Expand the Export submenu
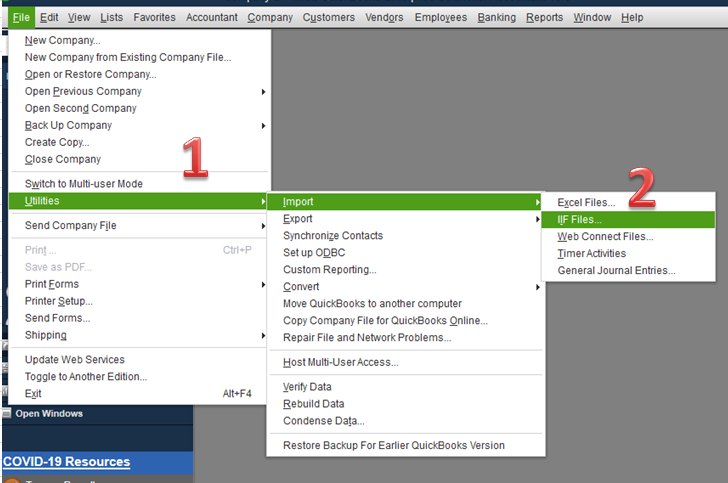Viewport: 728px width, 483px height. 405,219
